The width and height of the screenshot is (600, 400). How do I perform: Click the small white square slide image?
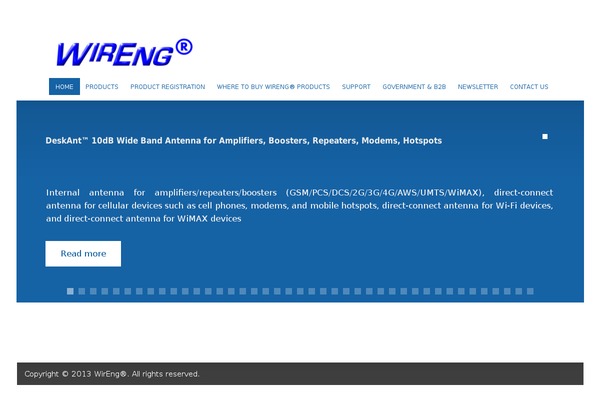[x=545, y=136]
